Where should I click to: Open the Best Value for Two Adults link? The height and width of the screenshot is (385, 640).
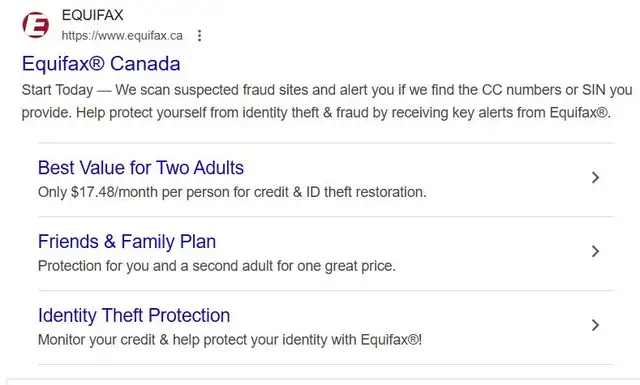coord(141,168)
